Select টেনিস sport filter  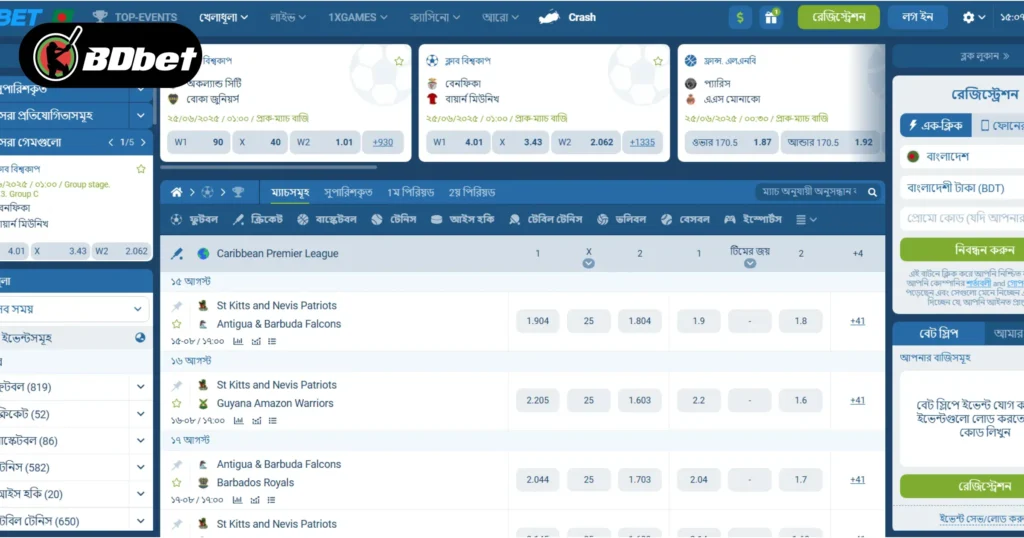click(394, 219)
